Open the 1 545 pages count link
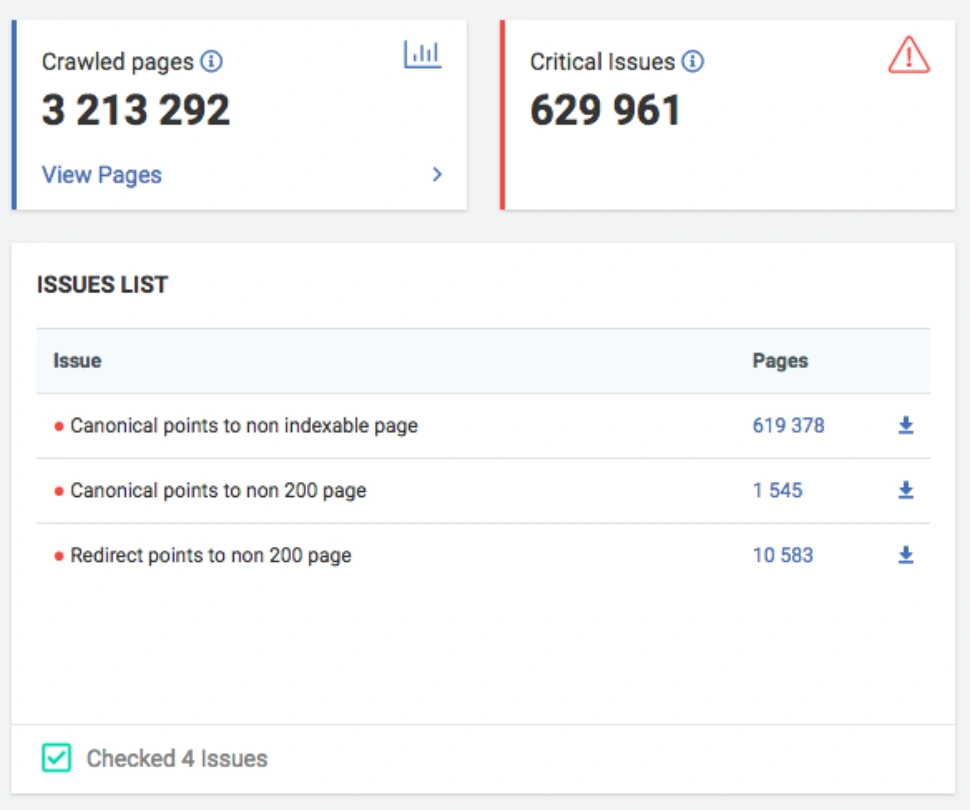 (777, 491)
